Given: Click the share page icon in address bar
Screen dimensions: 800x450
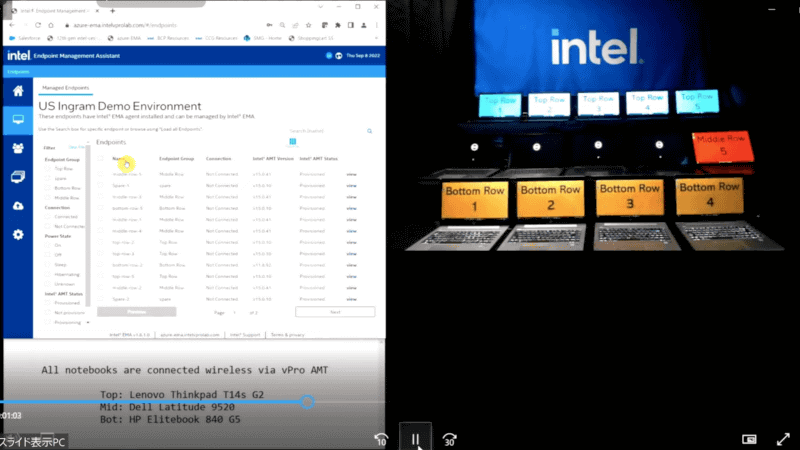Looking at the screenshot, I should pos(295,25).
